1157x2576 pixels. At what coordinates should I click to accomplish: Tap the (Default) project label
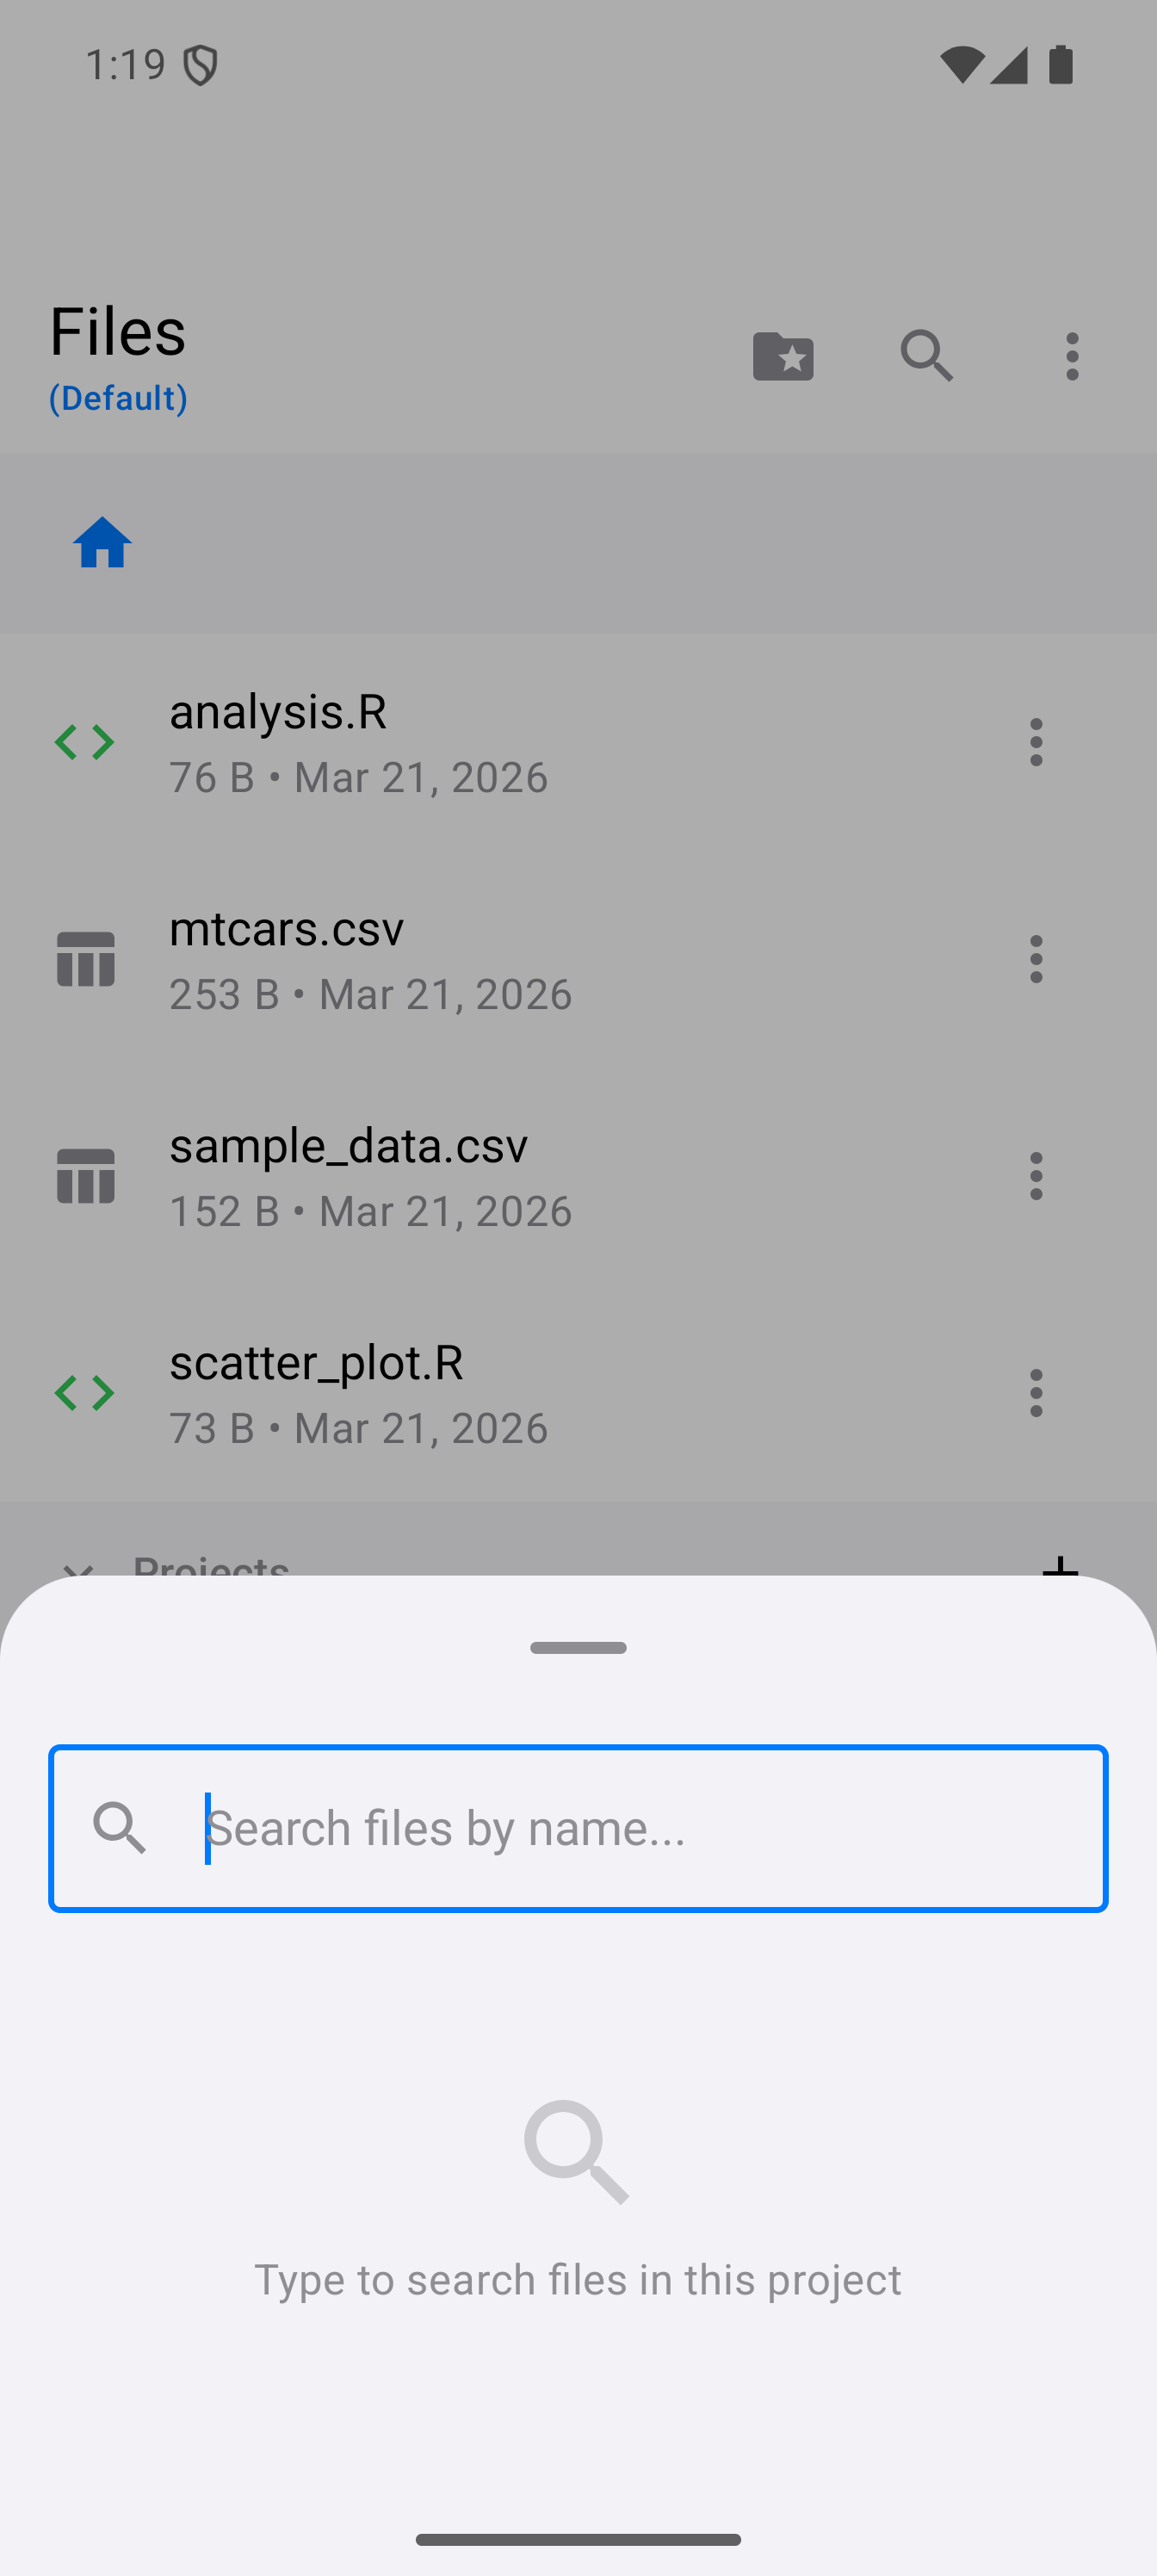point(118,398)
